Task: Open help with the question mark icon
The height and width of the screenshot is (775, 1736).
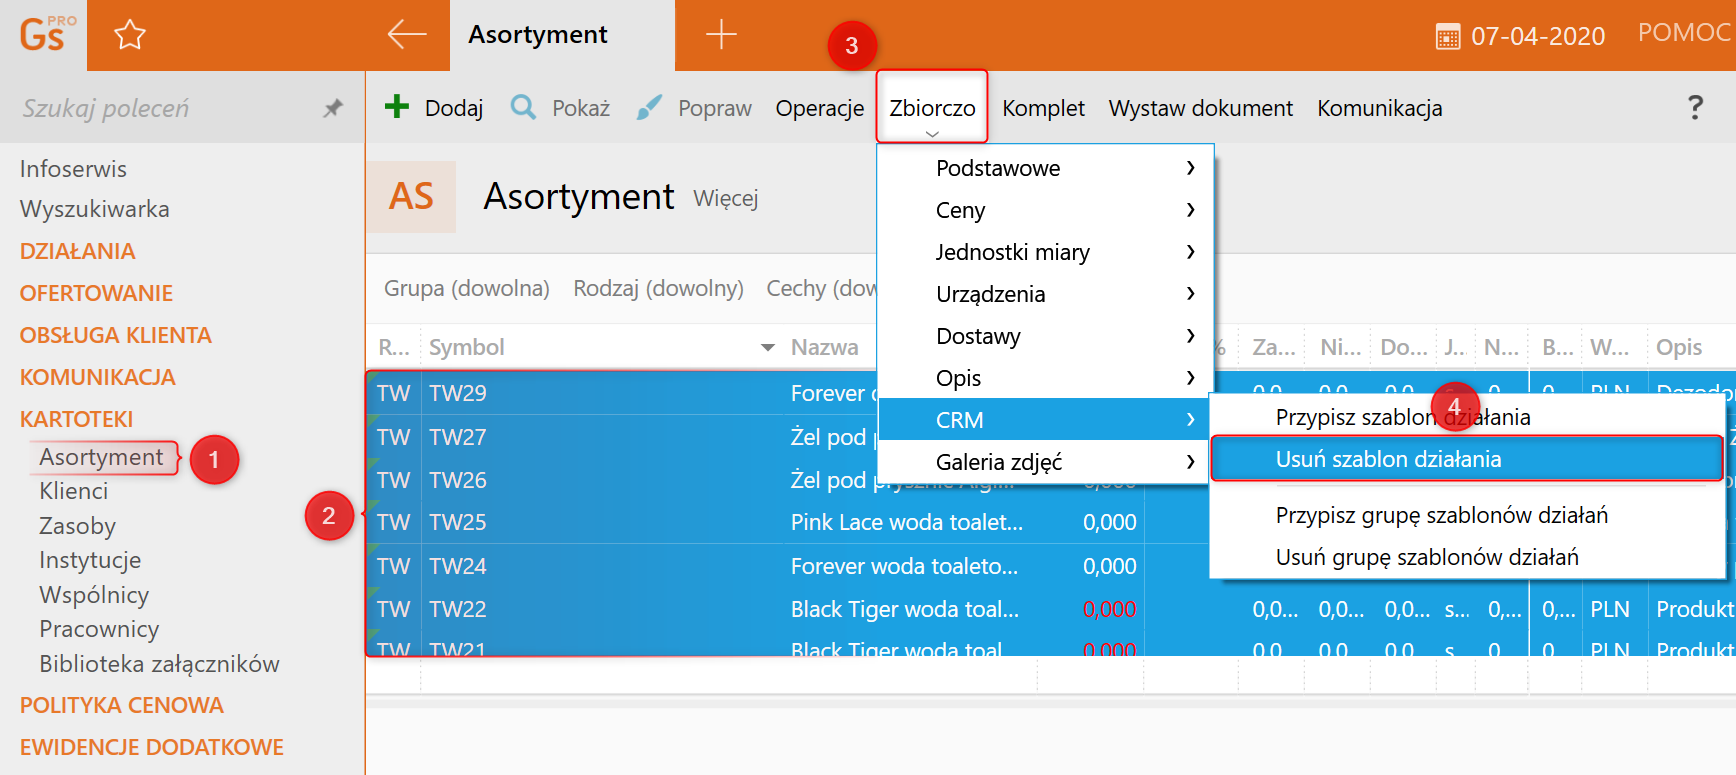Action: coord(1695,107)
